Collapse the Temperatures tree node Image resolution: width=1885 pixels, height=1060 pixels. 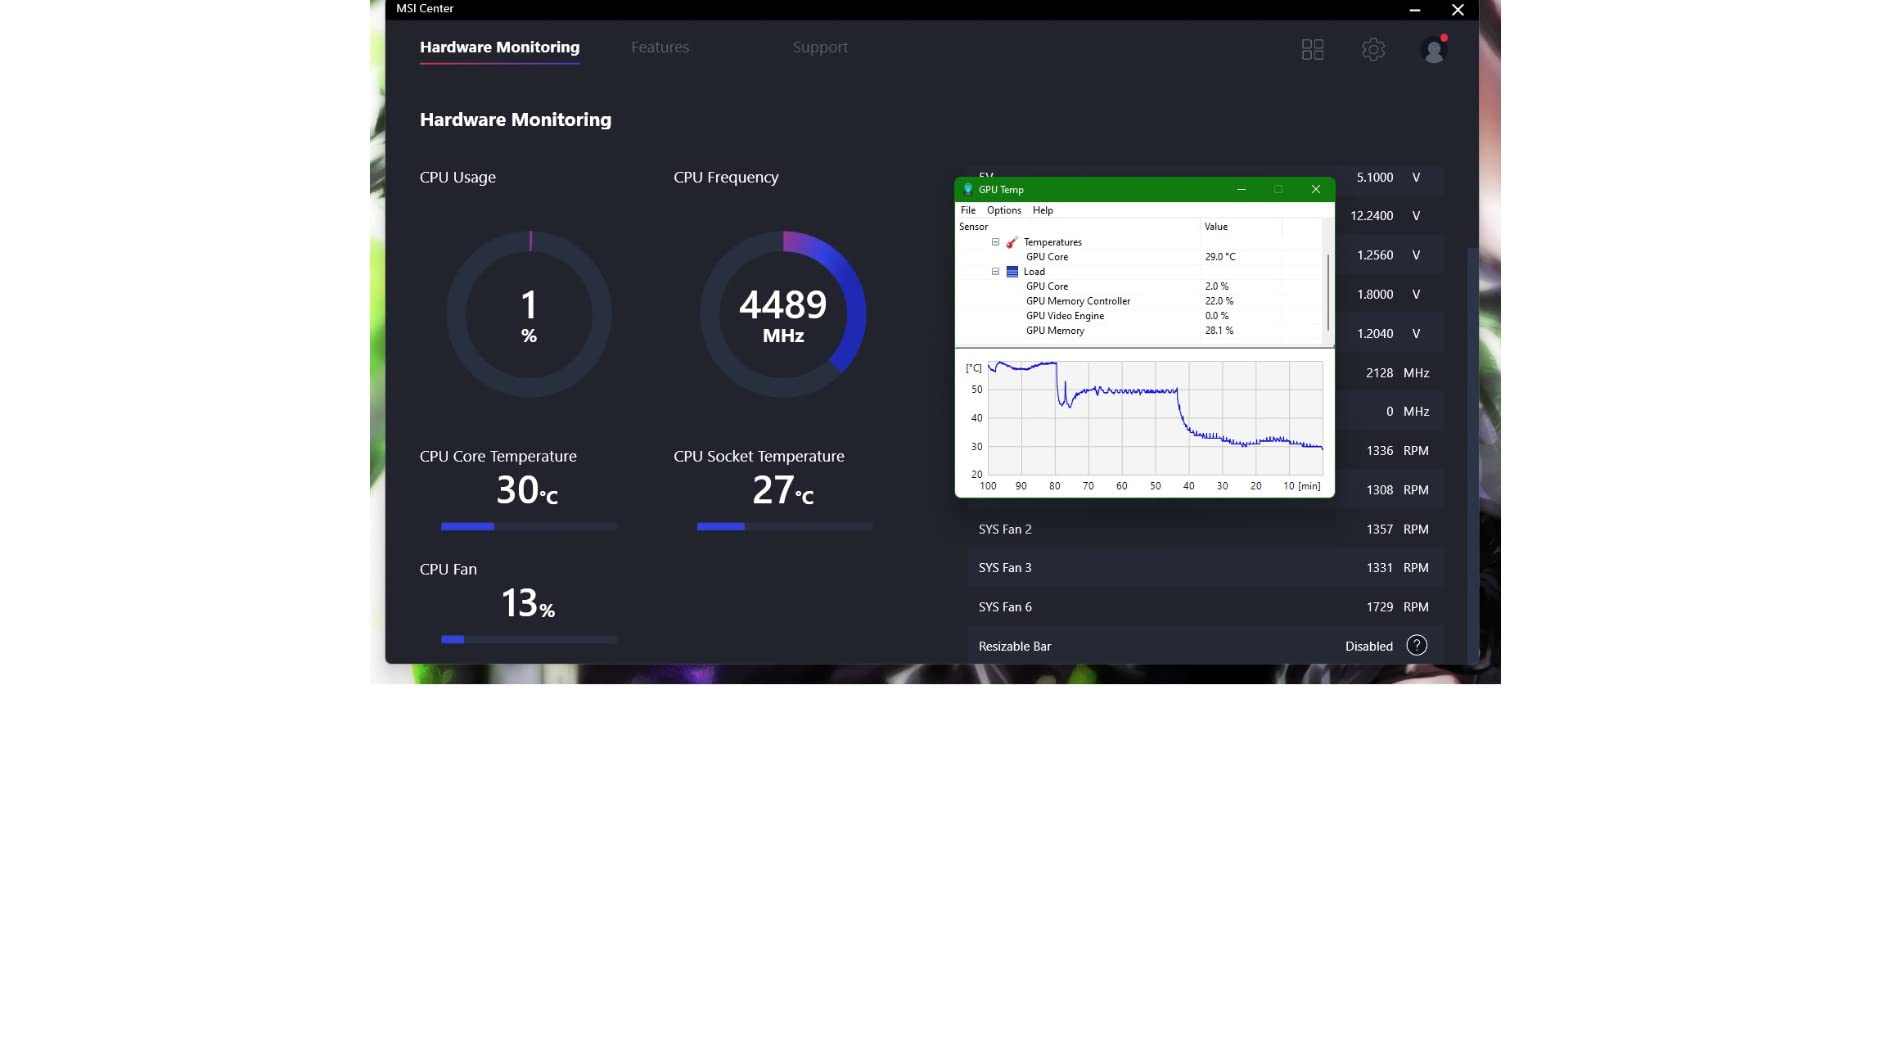[x=995, y=242]
